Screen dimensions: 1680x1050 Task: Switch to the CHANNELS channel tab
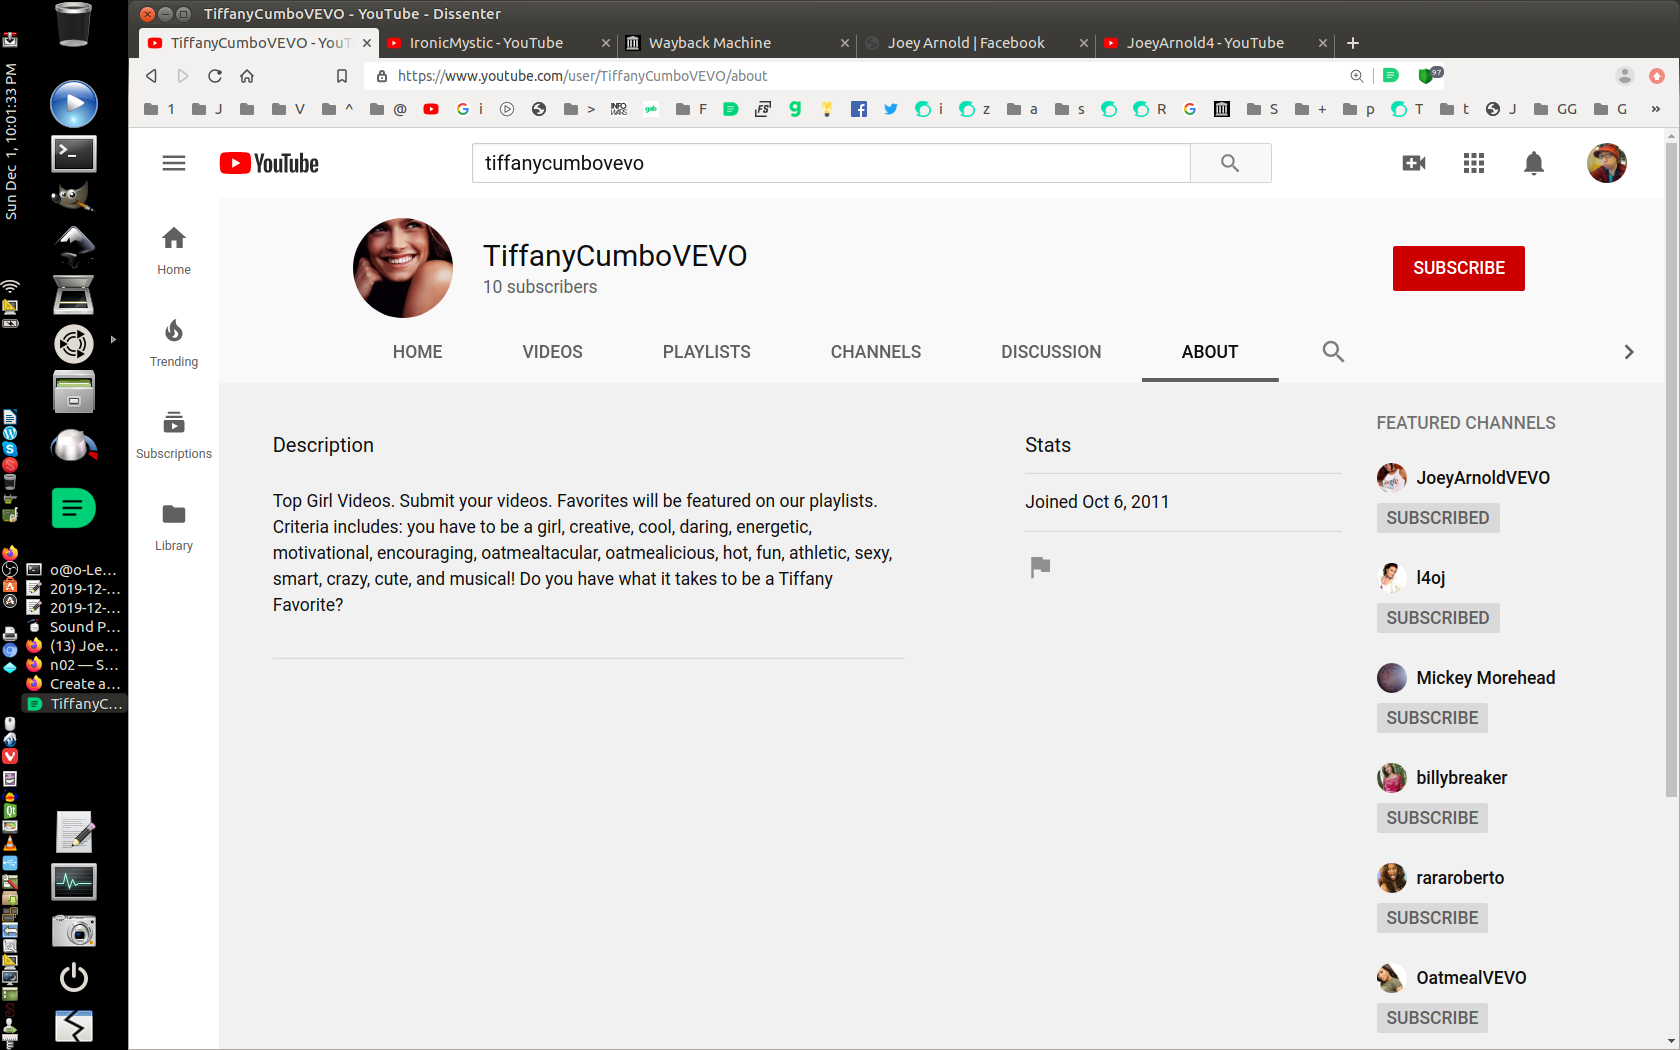pyautogui.click(x=876, y=352)
